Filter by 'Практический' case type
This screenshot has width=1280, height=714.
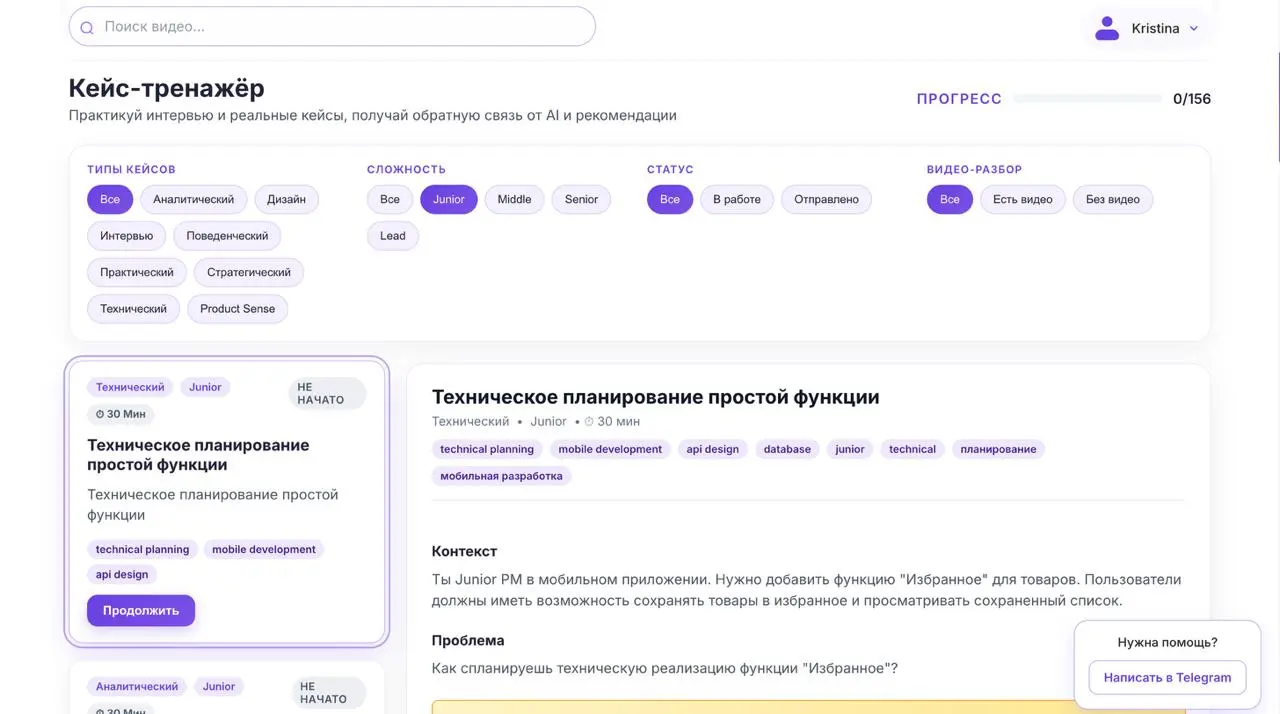(137, 272)
